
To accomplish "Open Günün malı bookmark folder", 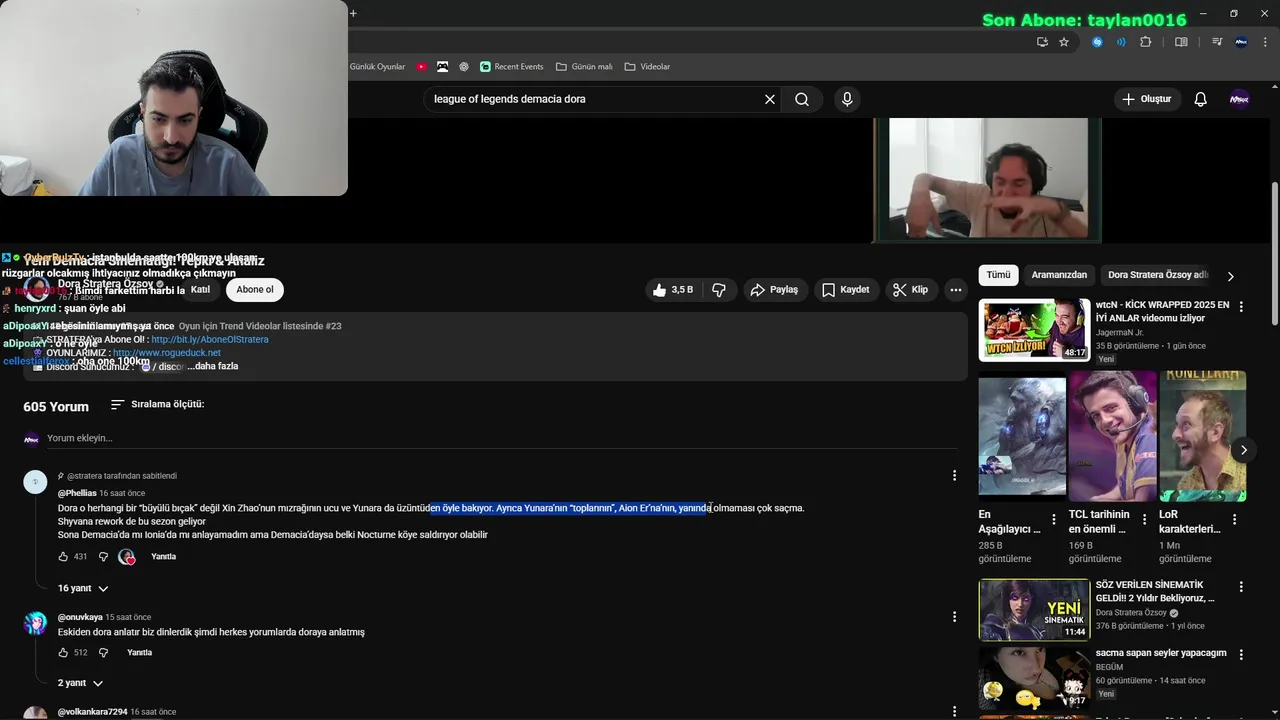I will pyautogui.click(x=584, y=67).
